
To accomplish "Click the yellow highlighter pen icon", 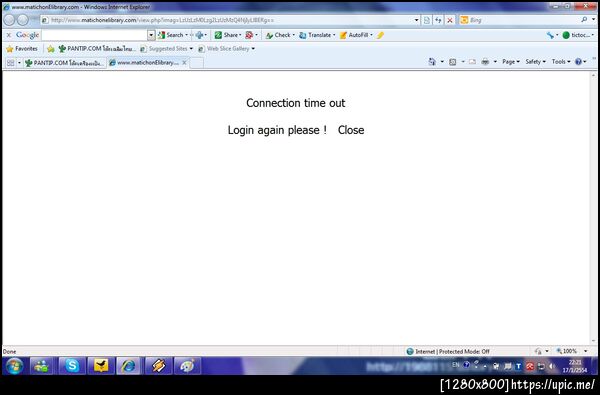I will coord(380,35).
